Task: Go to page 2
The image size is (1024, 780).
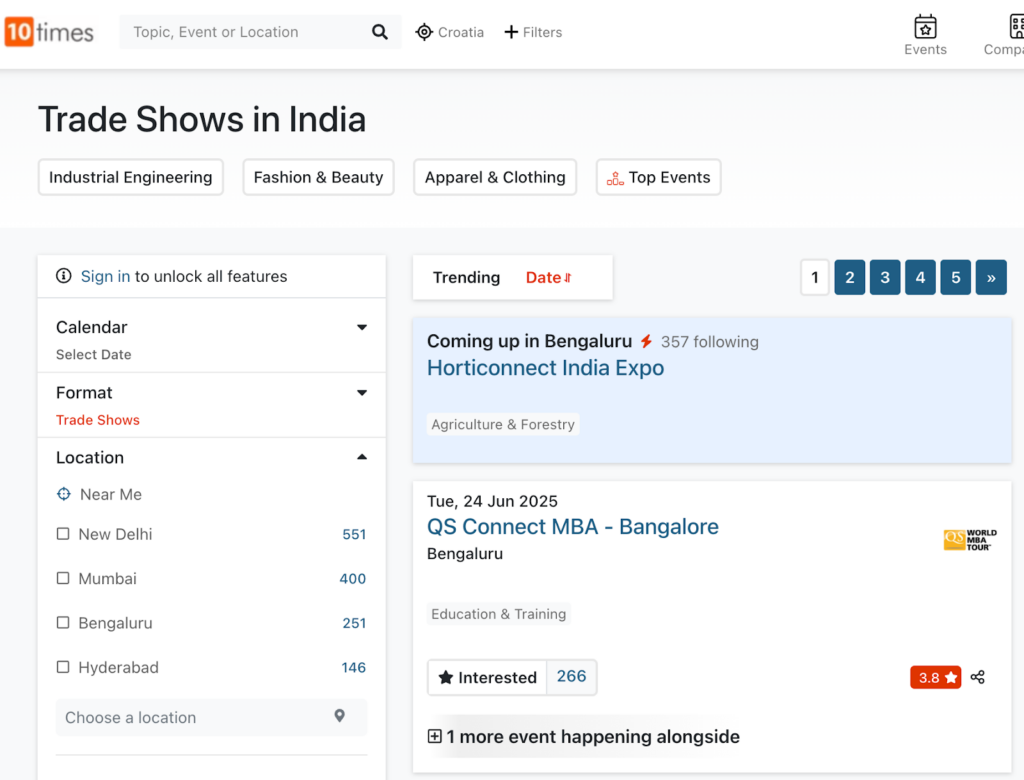Action: [850, 278]
